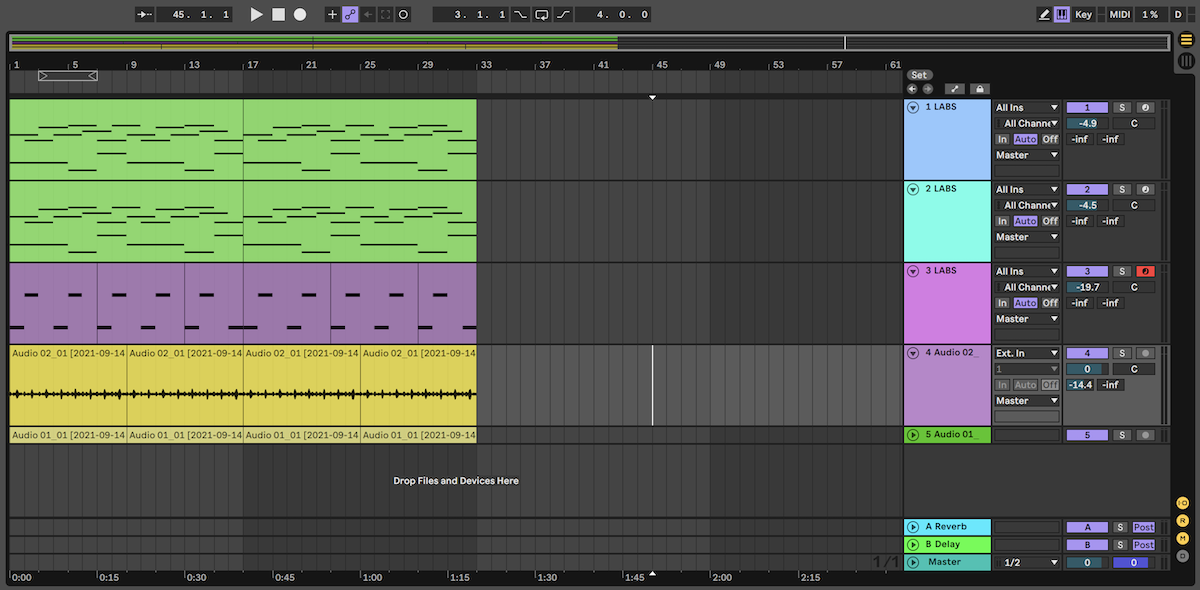This screenshot has width=1200, height=590.
Task: Open the All Ins dropdown on 1 LABS
Action: (x=1026, y=107)
